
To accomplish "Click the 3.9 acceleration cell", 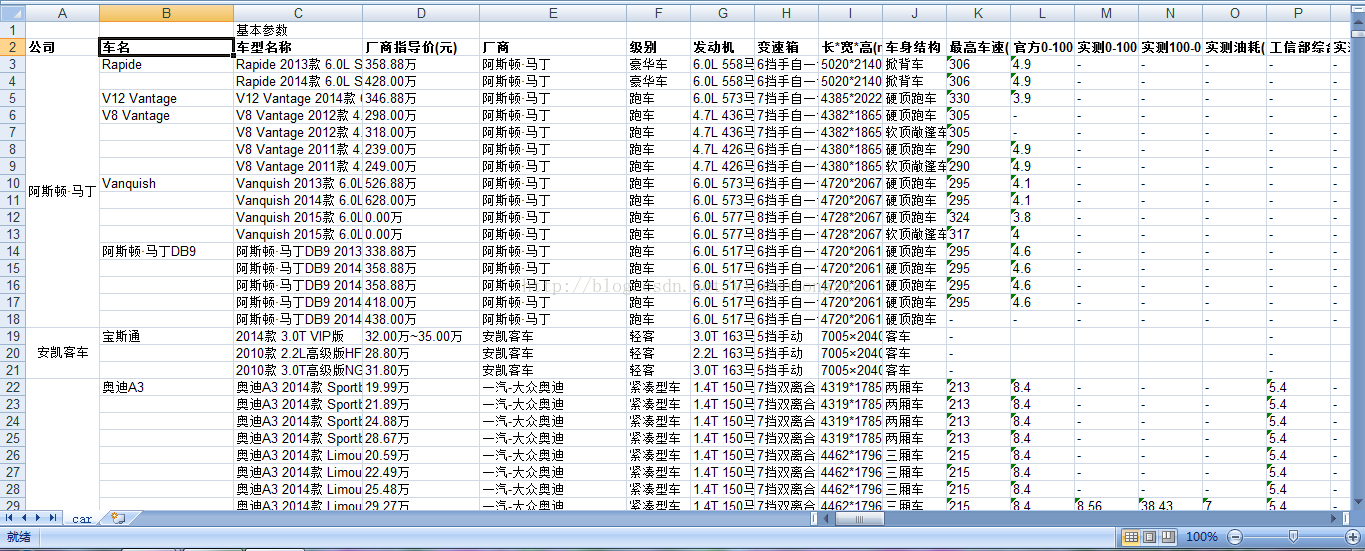I will (x=1042, y=98).
